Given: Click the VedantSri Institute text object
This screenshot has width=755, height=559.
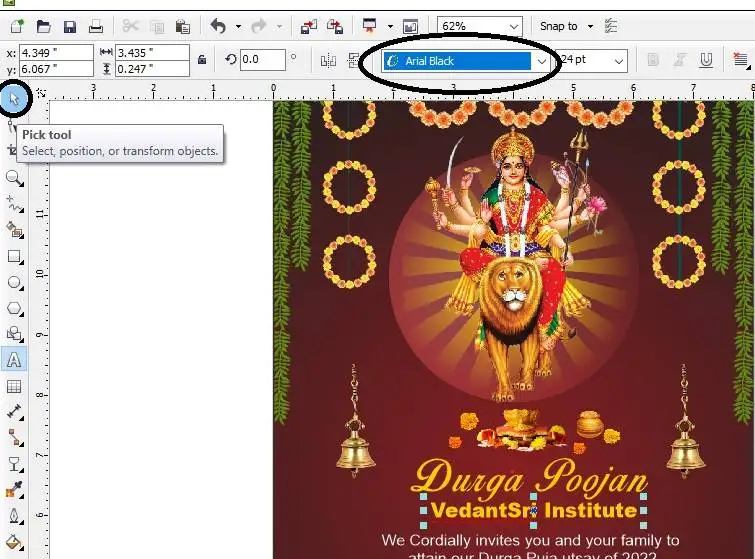Looking at the screenshot, I should (534, 510).
